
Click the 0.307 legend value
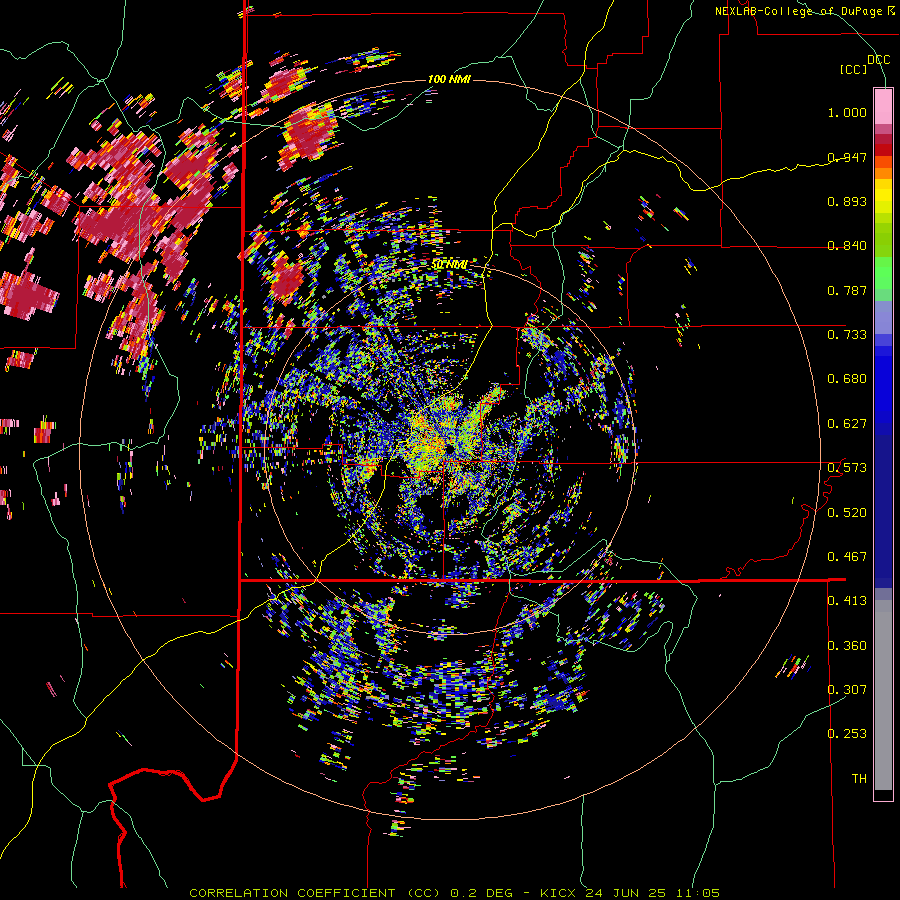tap(847, 690)
